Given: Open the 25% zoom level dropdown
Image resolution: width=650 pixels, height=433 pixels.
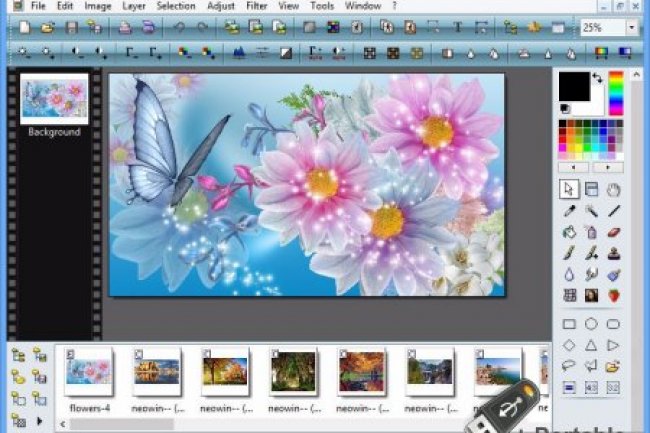Looking at the screenshot, I should [631, 28].
